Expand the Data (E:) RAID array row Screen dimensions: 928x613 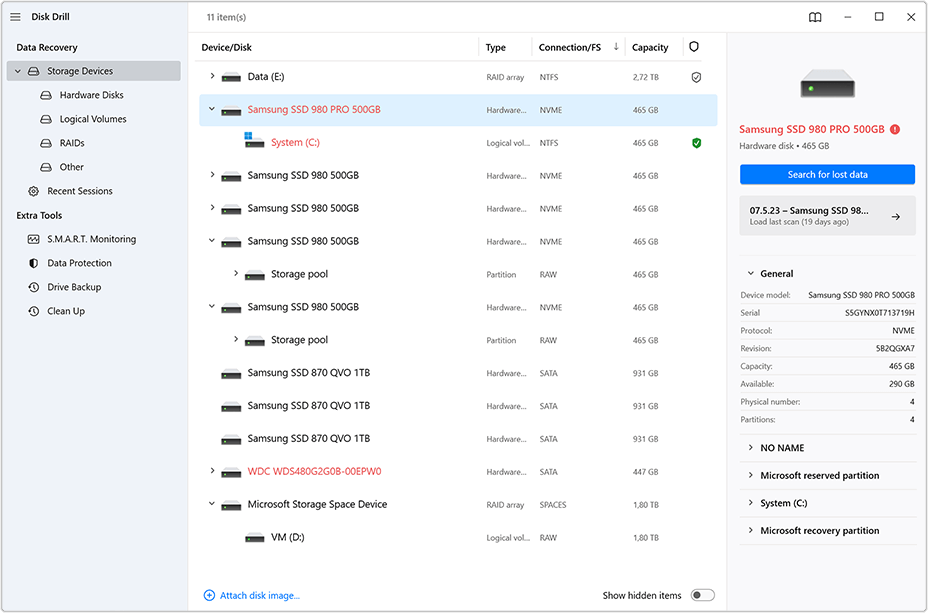click(212, 76)
